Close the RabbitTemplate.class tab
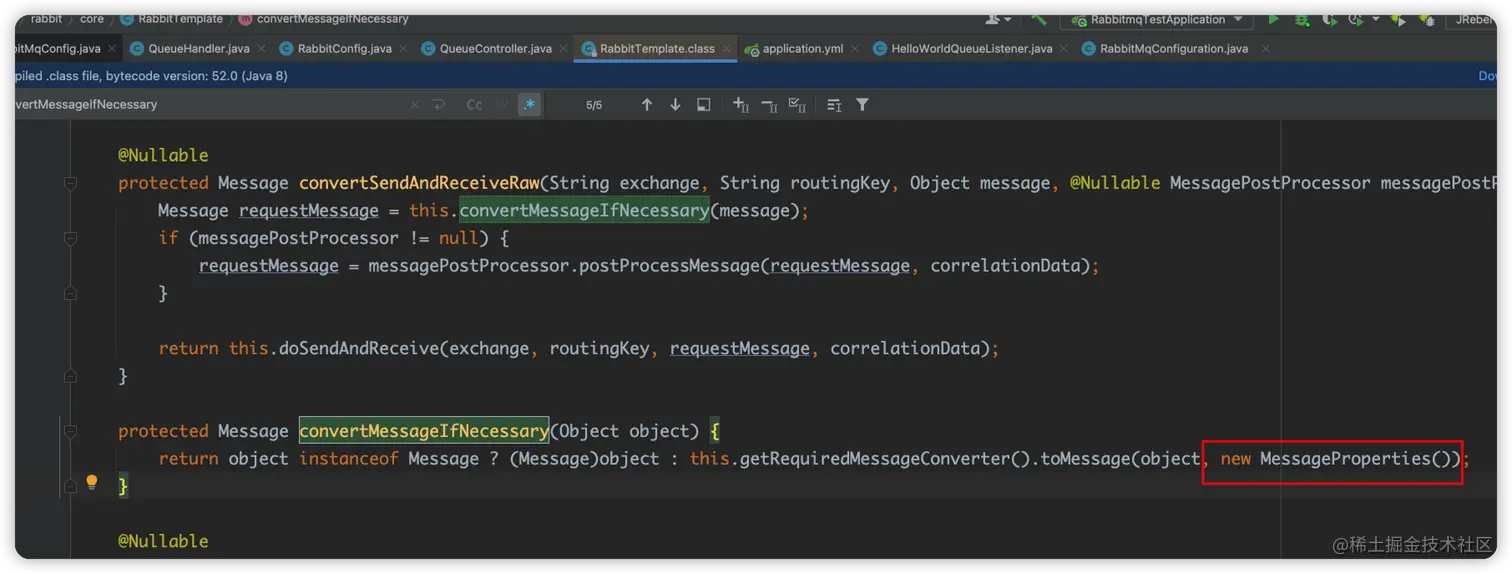The image size is (1512, 574). point(729,49)
